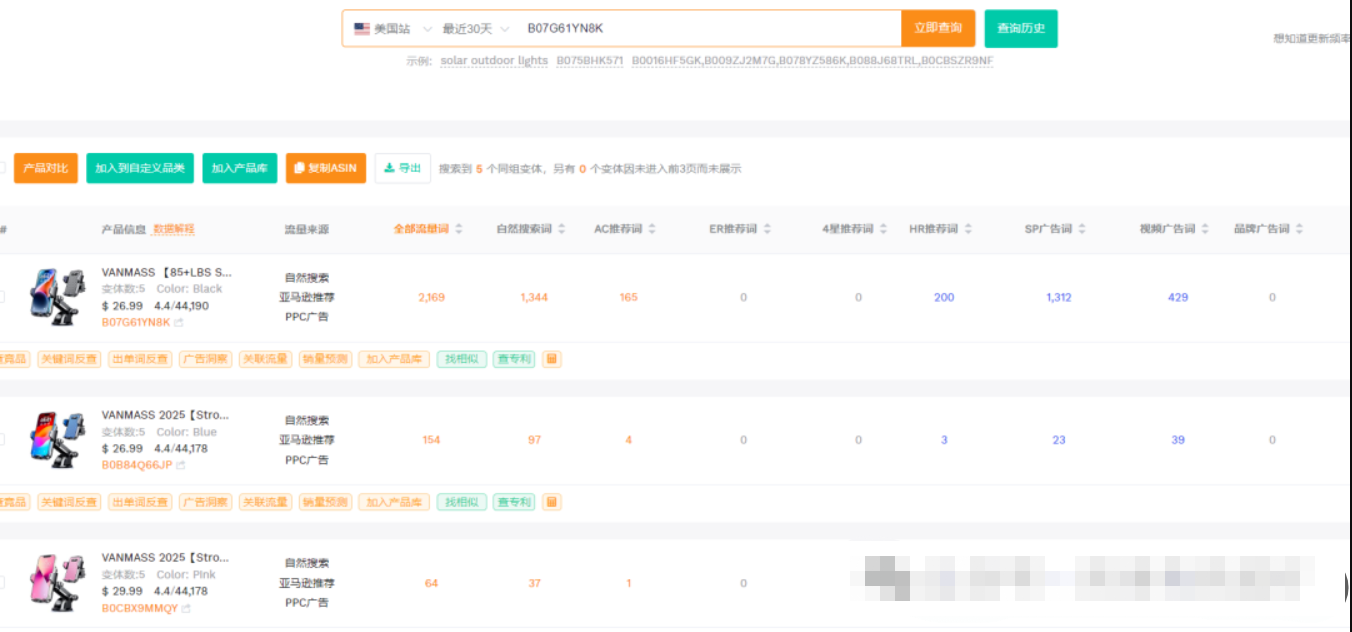Image resolution: width=1352 pixels, height=632 pixels.
Task: Click 加入产品库 tag under B07G61YN8K row
Action: 395,359
